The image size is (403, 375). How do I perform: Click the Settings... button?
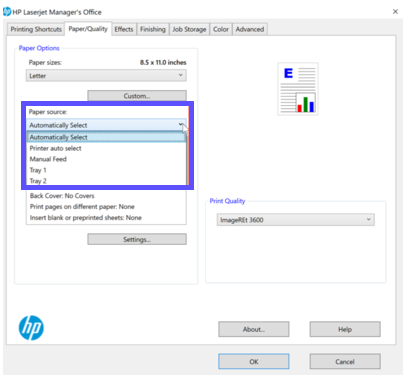coord(137,239)
